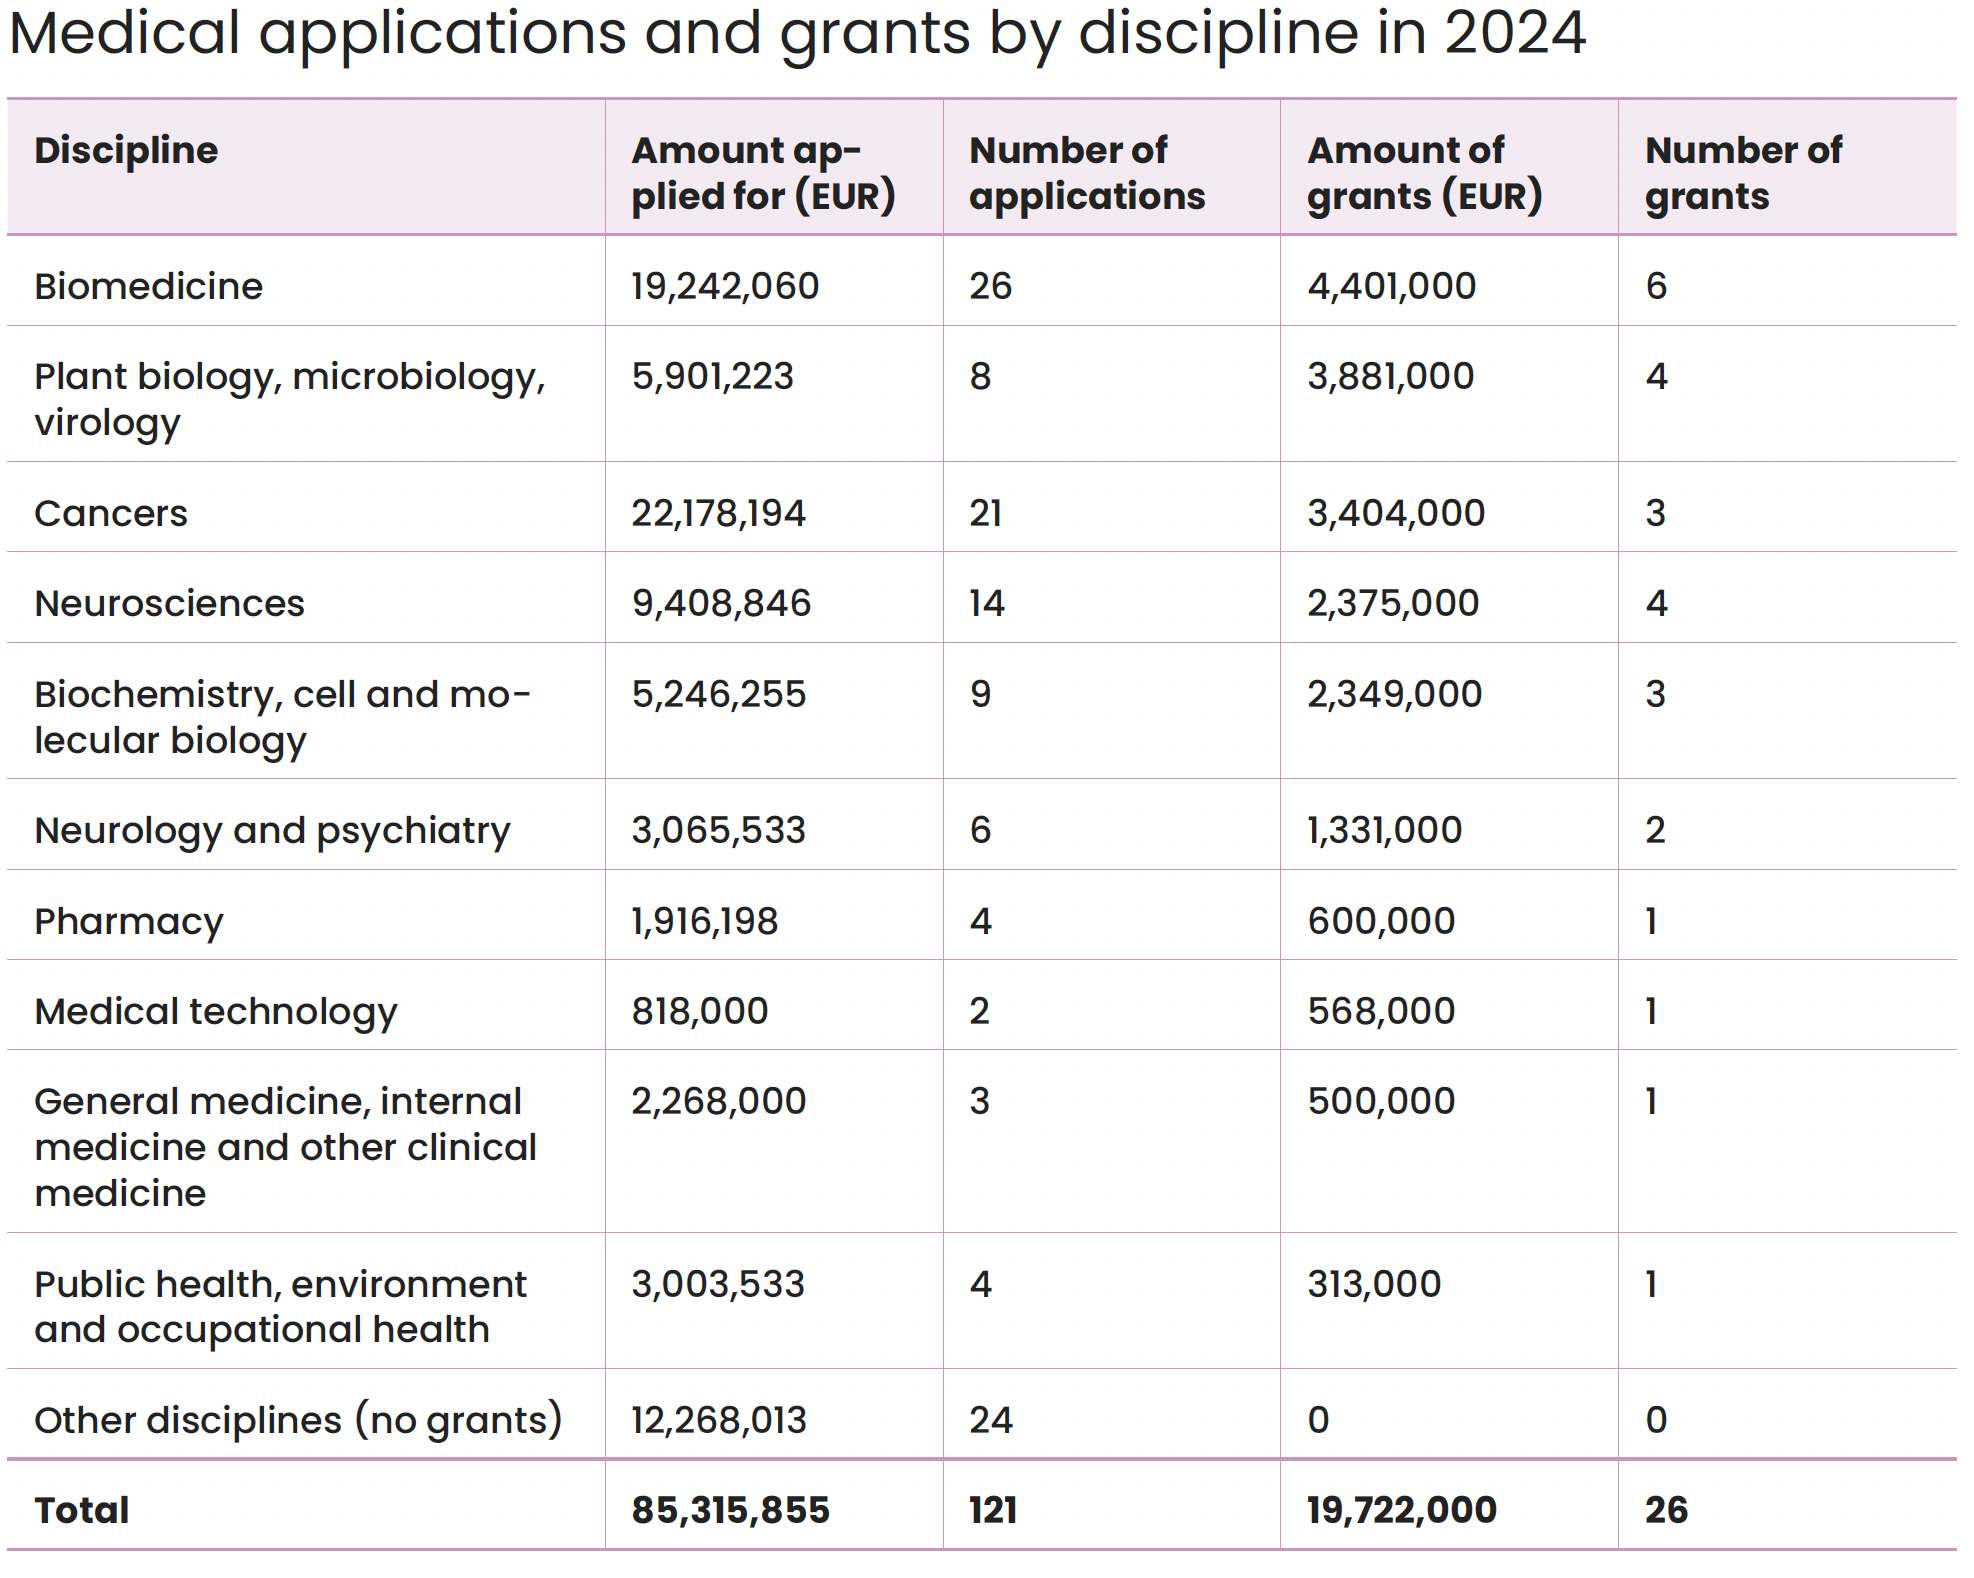Viewport: 1974px width, 1578px height.
Task: Click the value 22,178,194
Action: (718, 513)
